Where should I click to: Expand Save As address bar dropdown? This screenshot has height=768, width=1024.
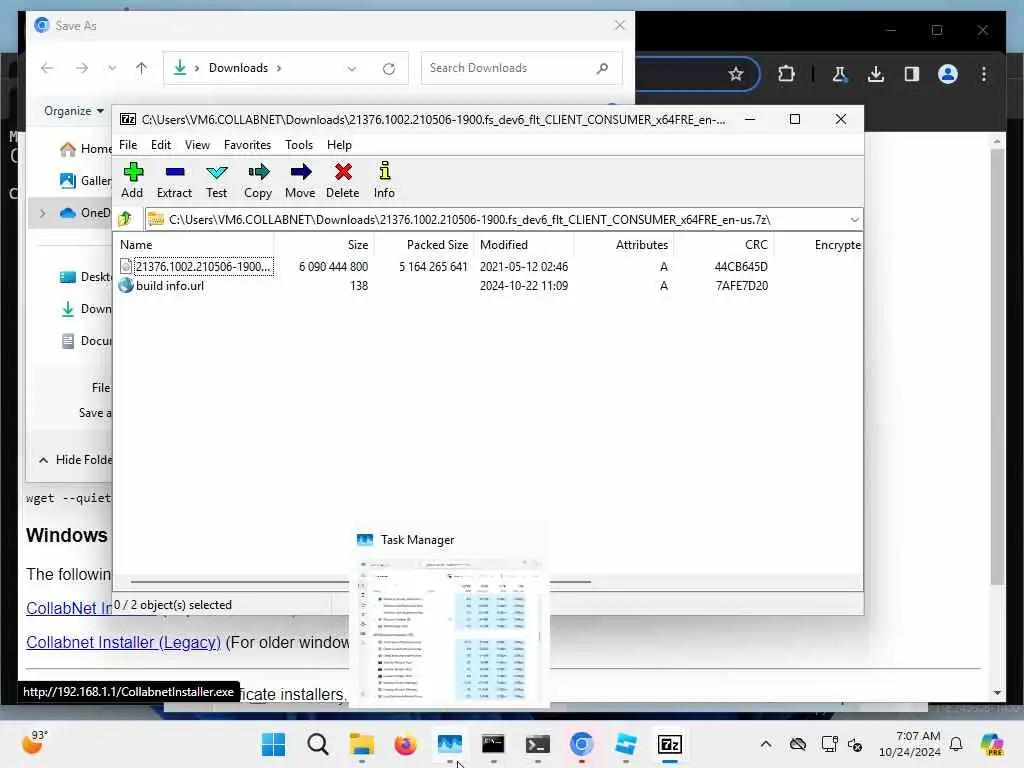352,69
